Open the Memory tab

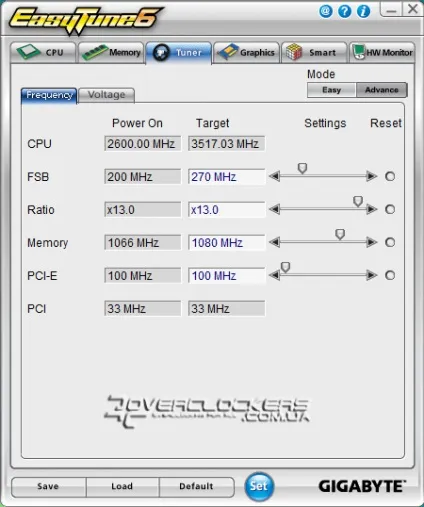pos(111,52)
